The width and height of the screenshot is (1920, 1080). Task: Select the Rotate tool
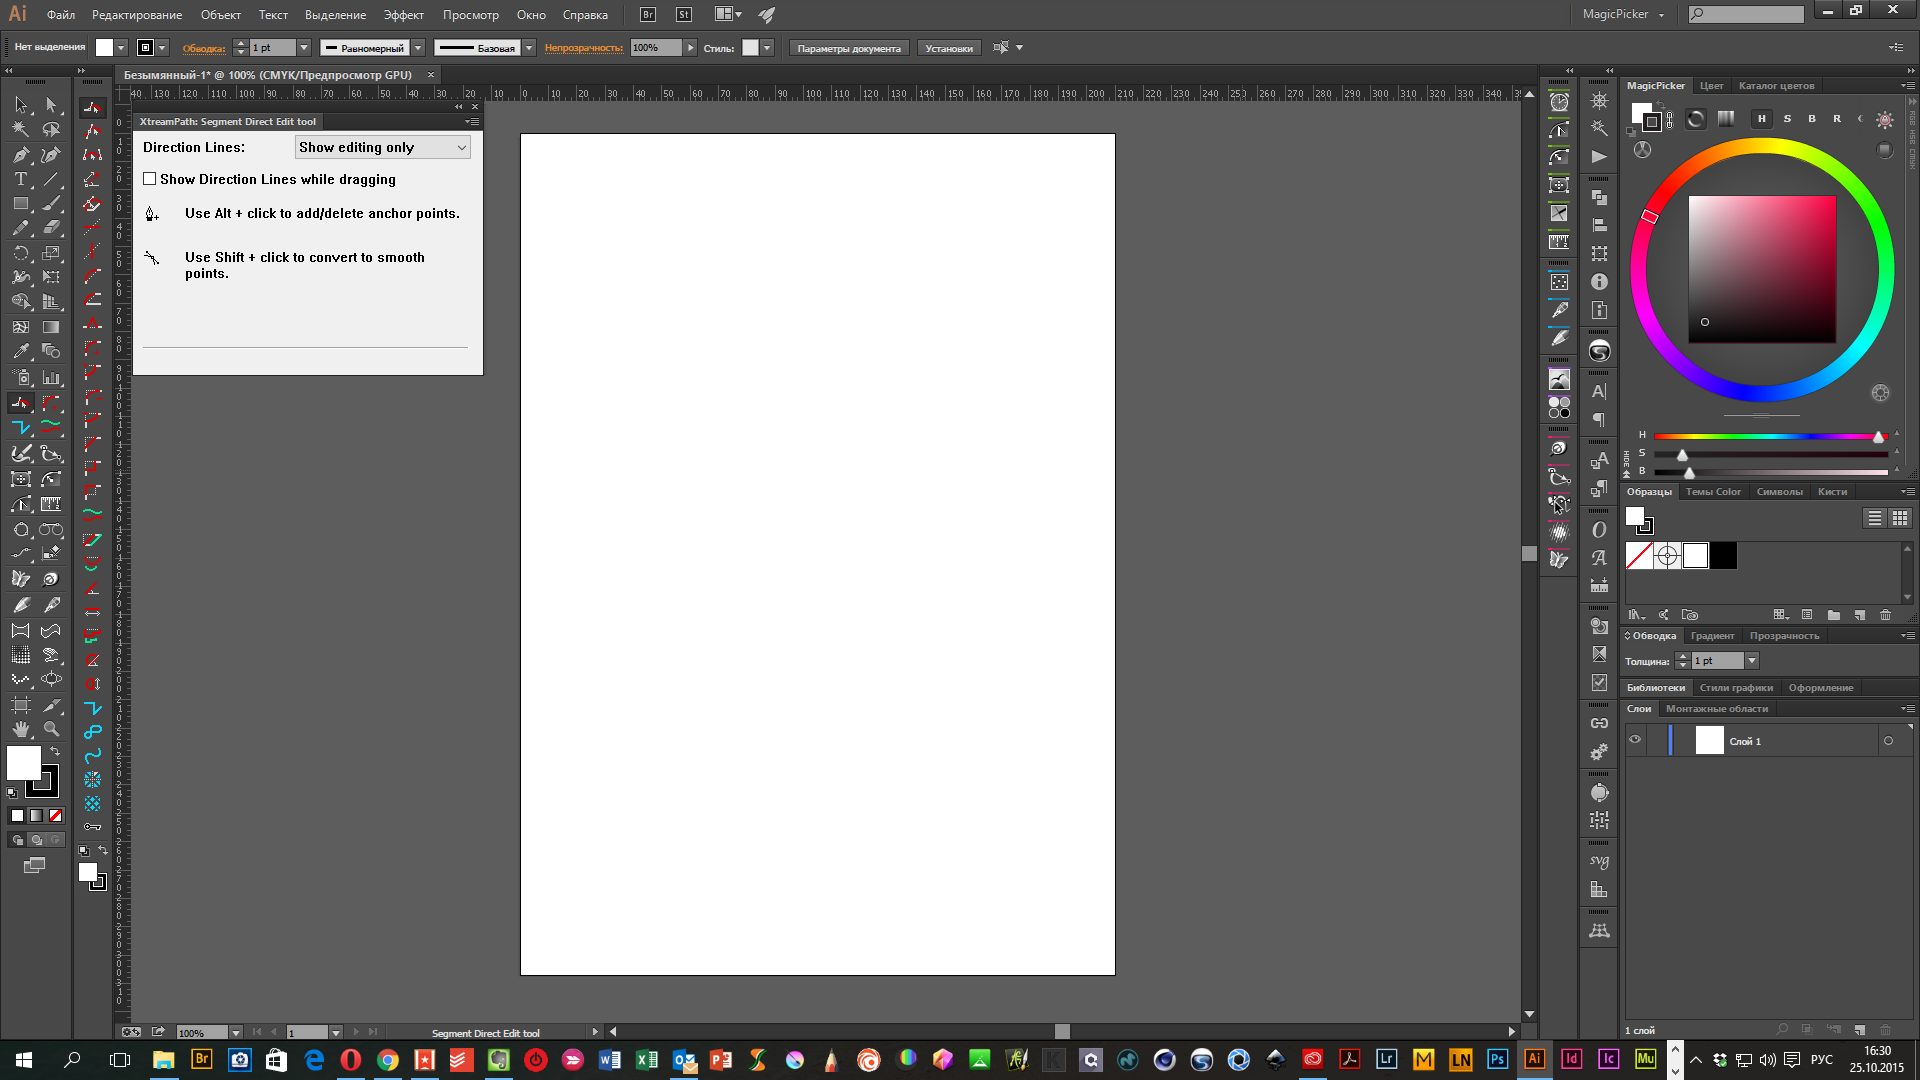21,253
